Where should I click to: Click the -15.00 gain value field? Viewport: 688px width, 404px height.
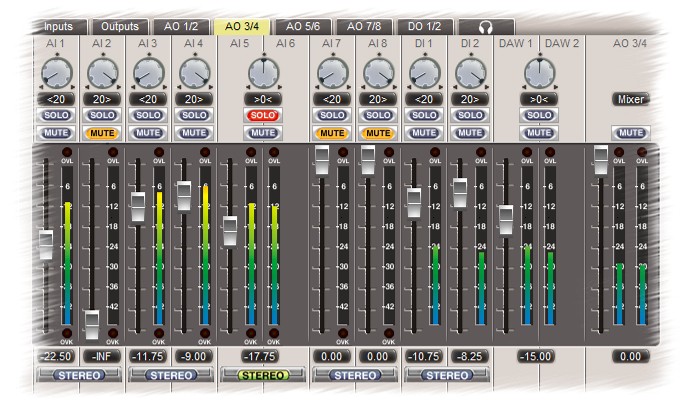point(536,356)
